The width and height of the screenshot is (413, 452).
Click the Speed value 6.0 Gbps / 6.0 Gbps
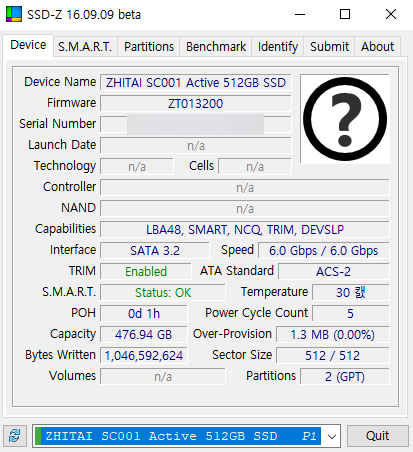coord(323,251)
